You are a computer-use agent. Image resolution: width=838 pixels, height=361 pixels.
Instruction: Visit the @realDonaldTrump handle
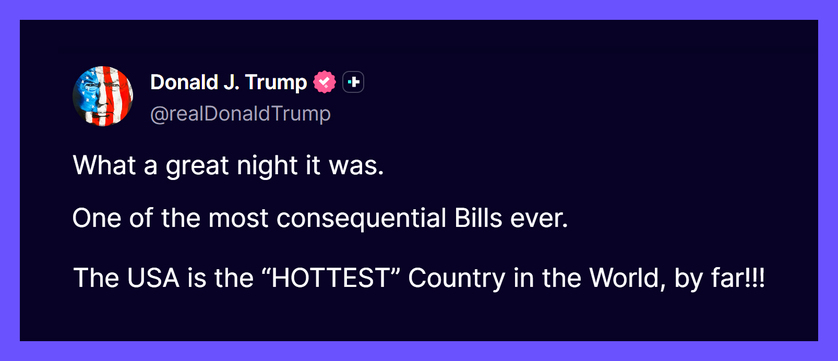click(x=240, y=114)
